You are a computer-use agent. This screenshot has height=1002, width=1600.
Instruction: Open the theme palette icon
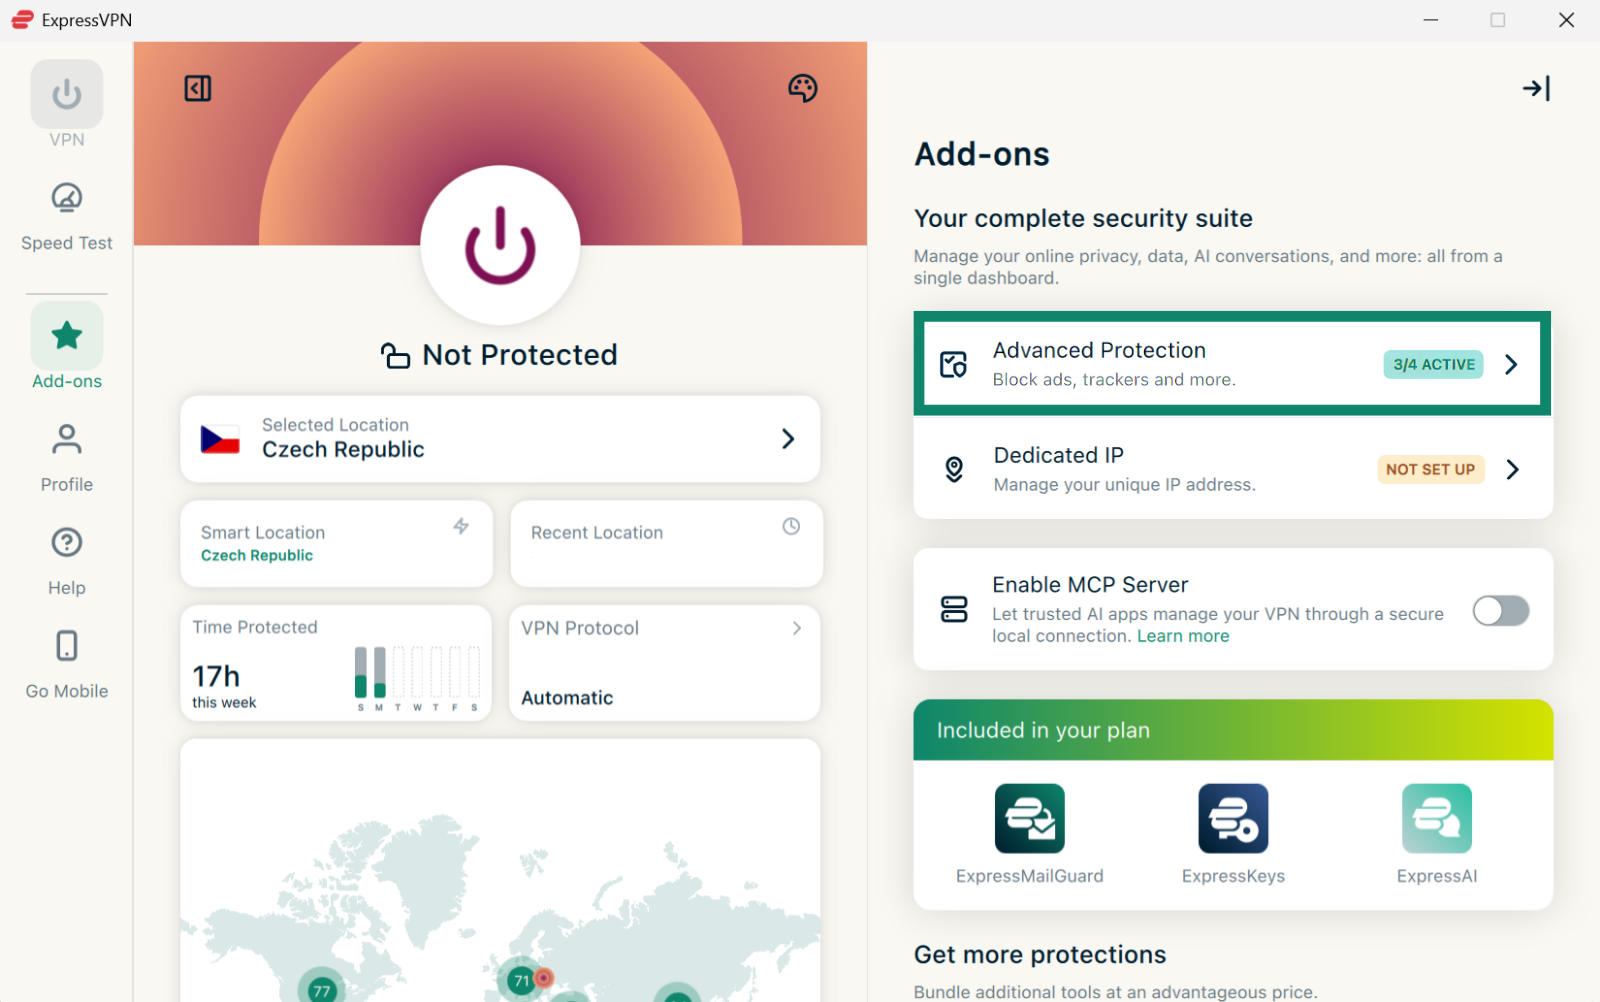click(x=802, y=88)
